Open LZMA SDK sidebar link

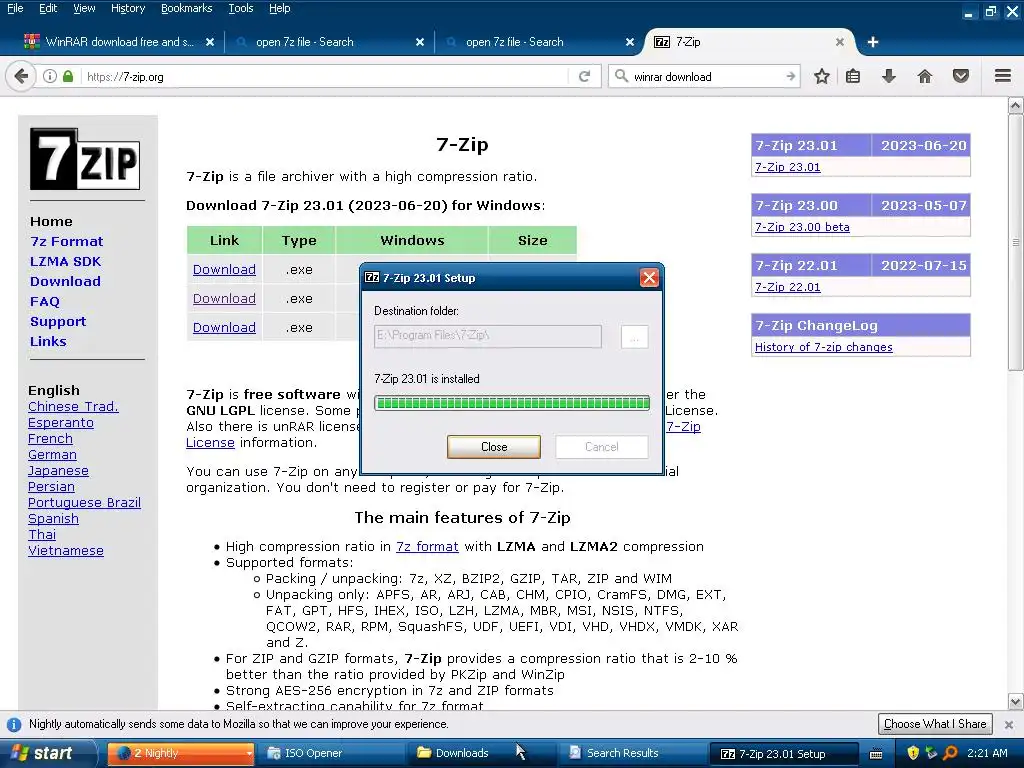pyautogui.click(x=65, y=261)
